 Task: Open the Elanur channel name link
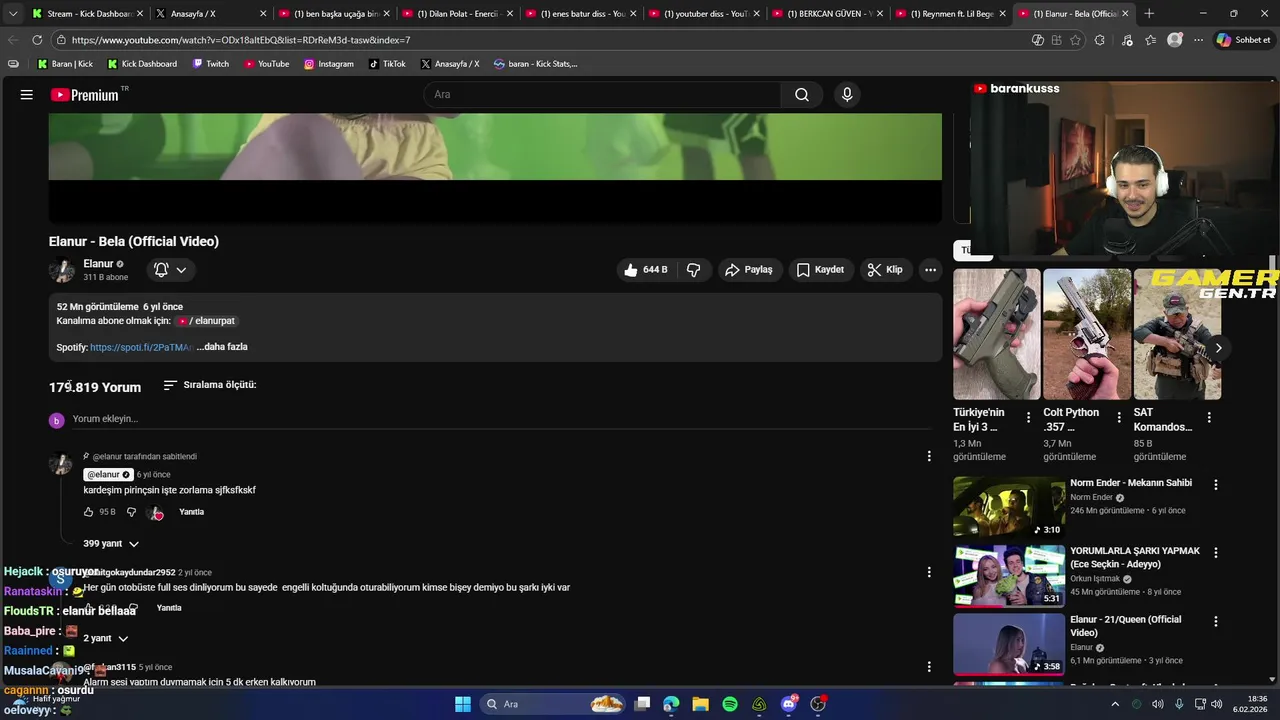click(98, 264)
